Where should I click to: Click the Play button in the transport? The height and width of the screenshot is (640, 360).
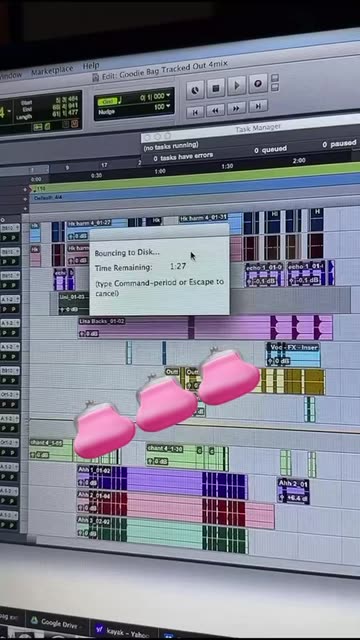coord(237,86)
